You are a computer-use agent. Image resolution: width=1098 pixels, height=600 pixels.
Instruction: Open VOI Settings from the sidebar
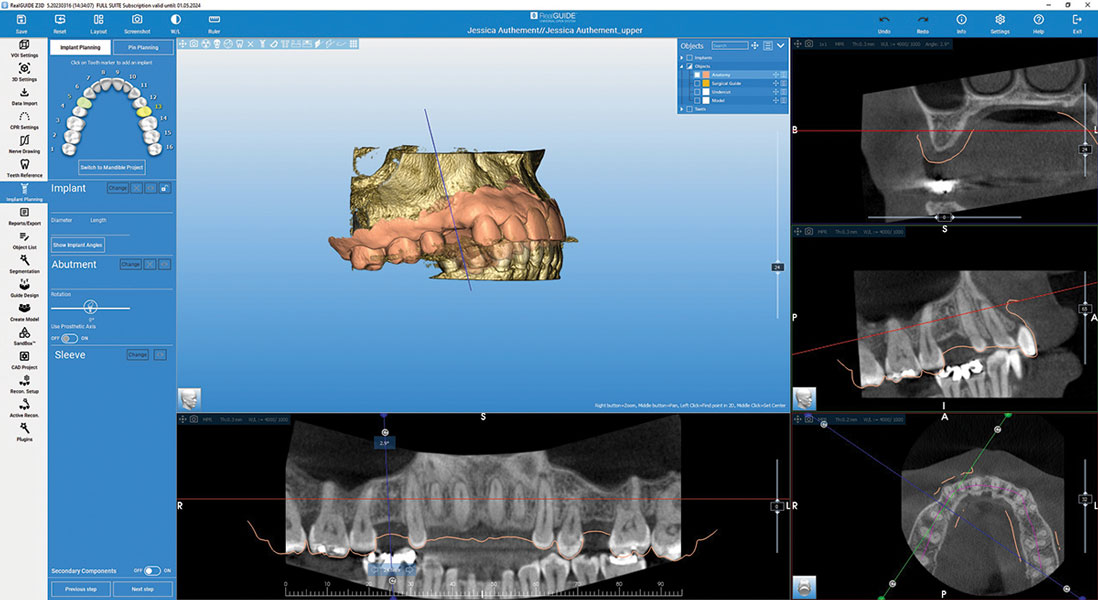[24, 46]
